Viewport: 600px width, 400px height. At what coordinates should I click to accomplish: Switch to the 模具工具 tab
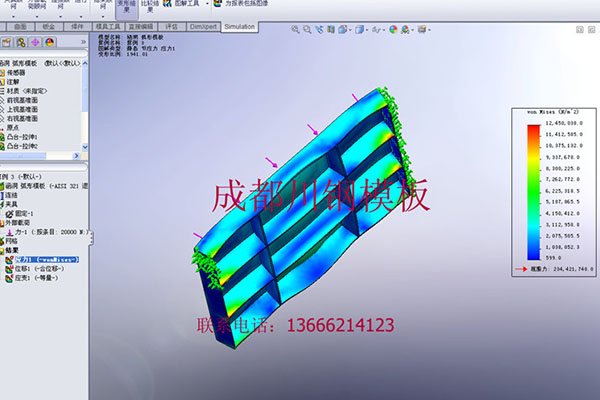[108, 27]
